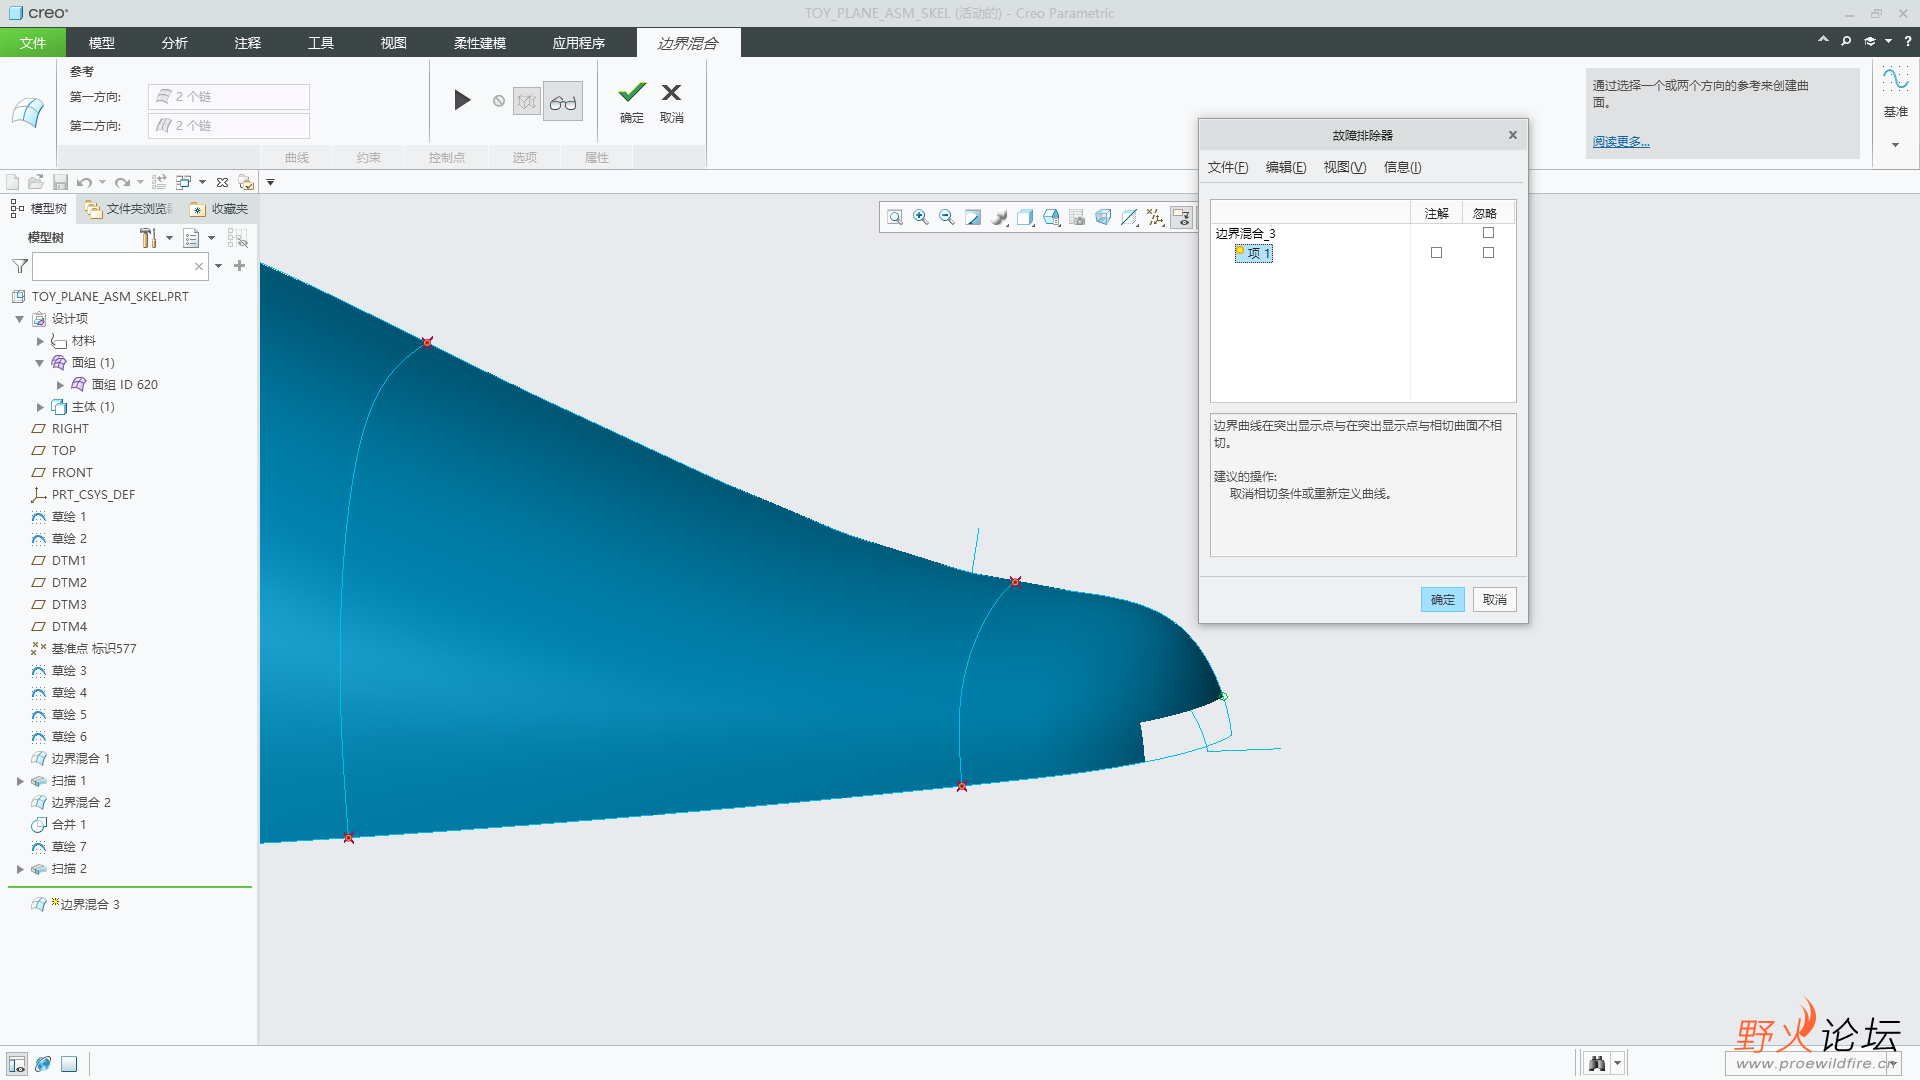
Task: Switch to the 模型 ribbon tab
Action: pos(102,43)
